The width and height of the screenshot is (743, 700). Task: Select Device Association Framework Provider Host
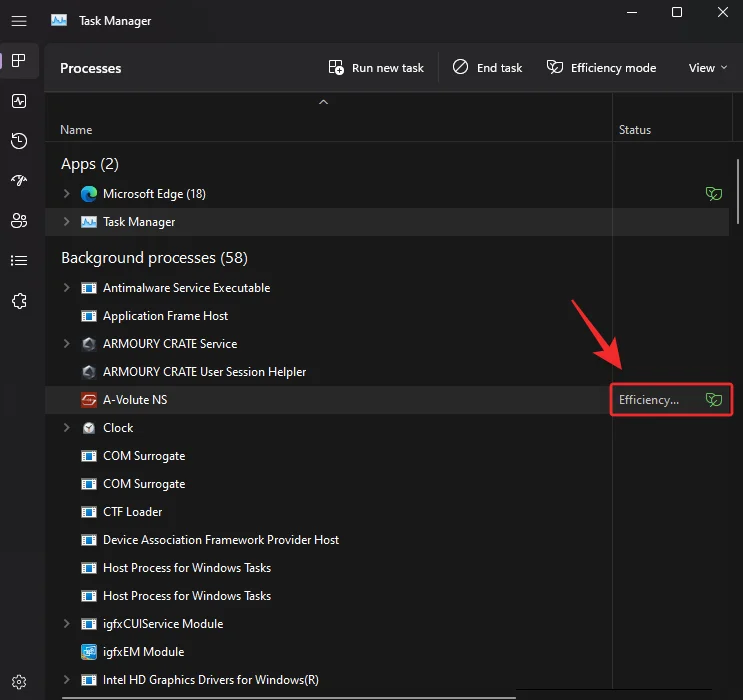point(387,540)
